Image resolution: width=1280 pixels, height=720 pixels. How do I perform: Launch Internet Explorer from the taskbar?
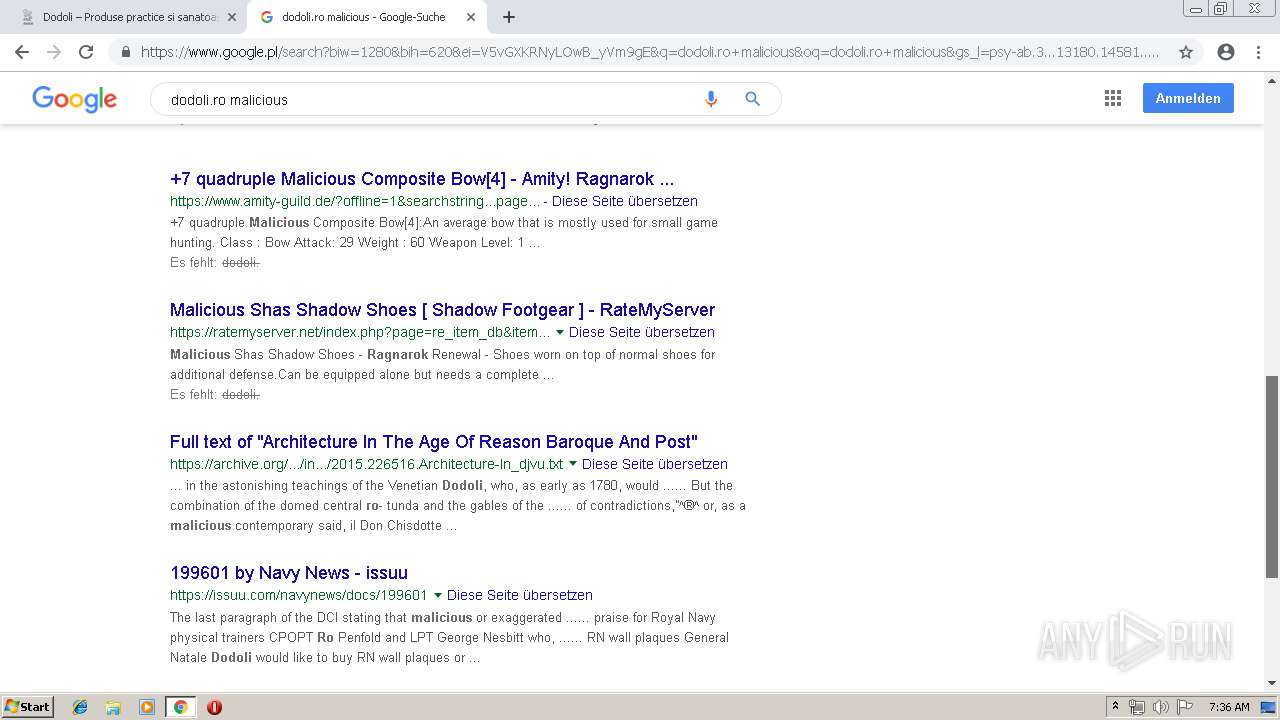[80, 707]
